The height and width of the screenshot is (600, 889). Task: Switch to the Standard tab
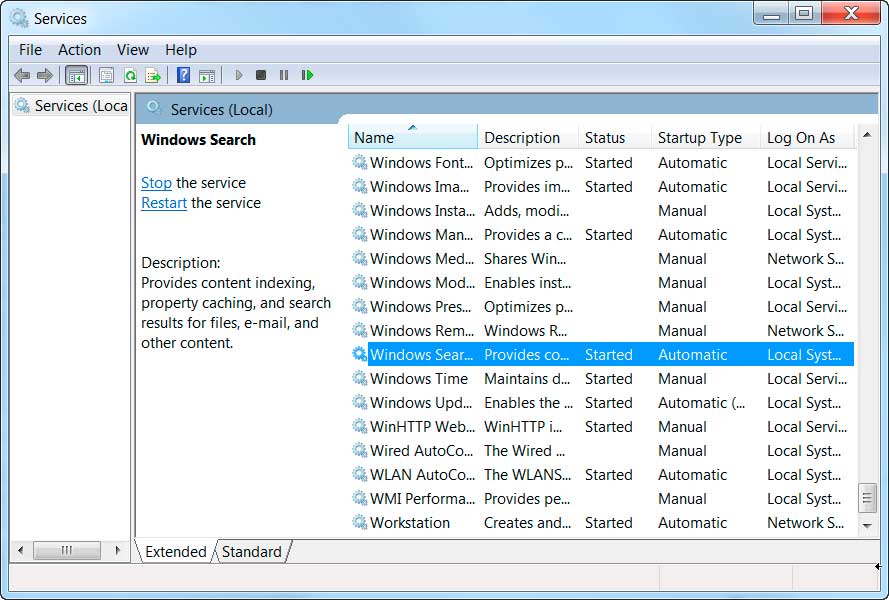tap(251, 552)
